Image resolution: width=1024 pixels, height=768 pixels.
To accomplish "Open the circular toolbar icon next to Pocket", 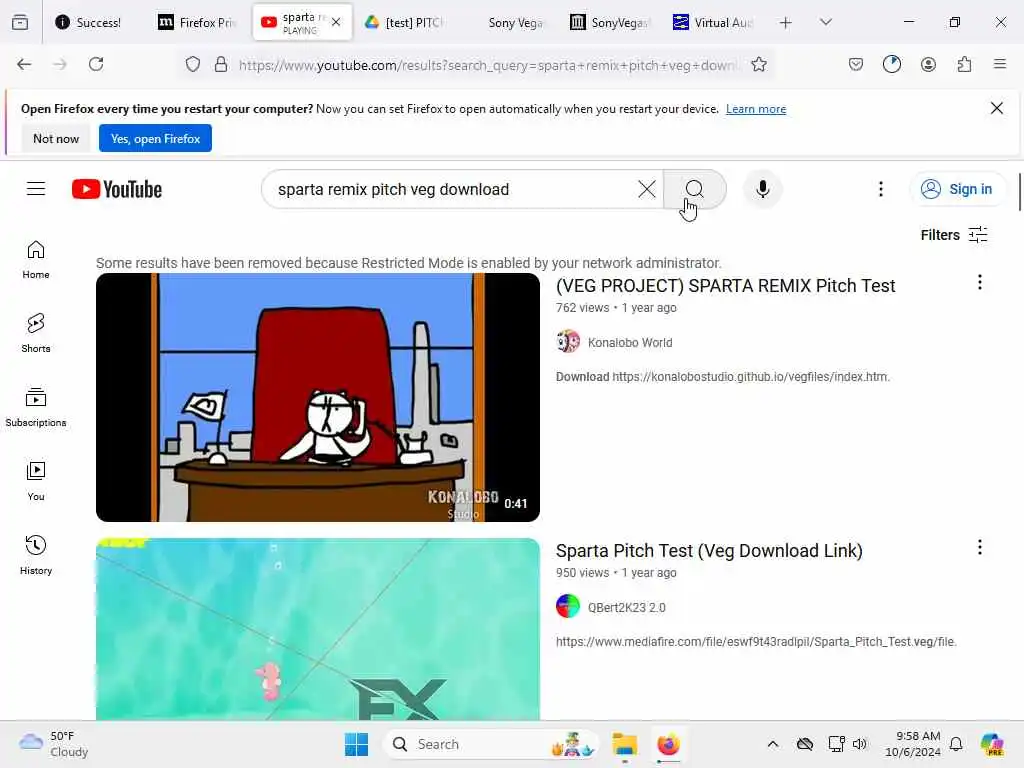I will pyautogui.click(x=891, y=64).
